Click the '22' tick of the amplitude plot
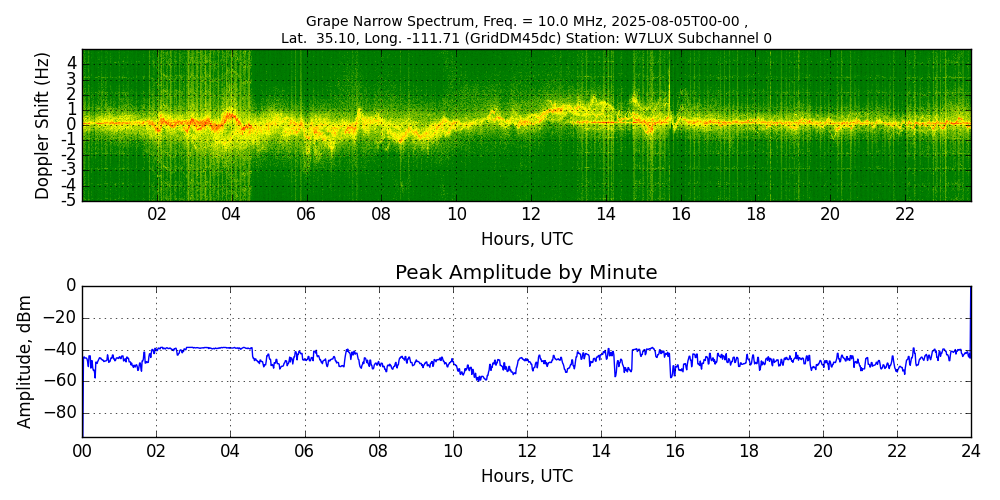Viewport: 1000px width, 500px height. tap(897, 450)
